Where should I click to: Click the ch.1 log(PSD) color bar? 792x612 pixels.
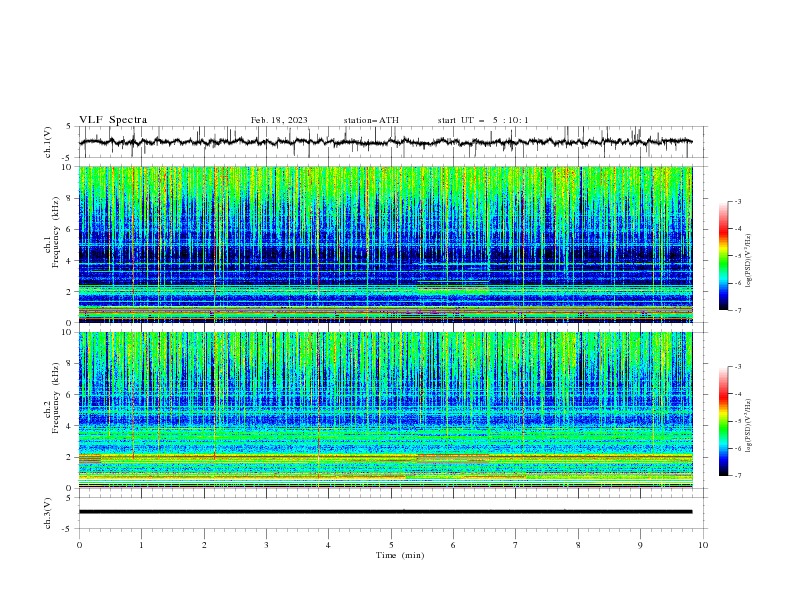click(x=723, y=256)
